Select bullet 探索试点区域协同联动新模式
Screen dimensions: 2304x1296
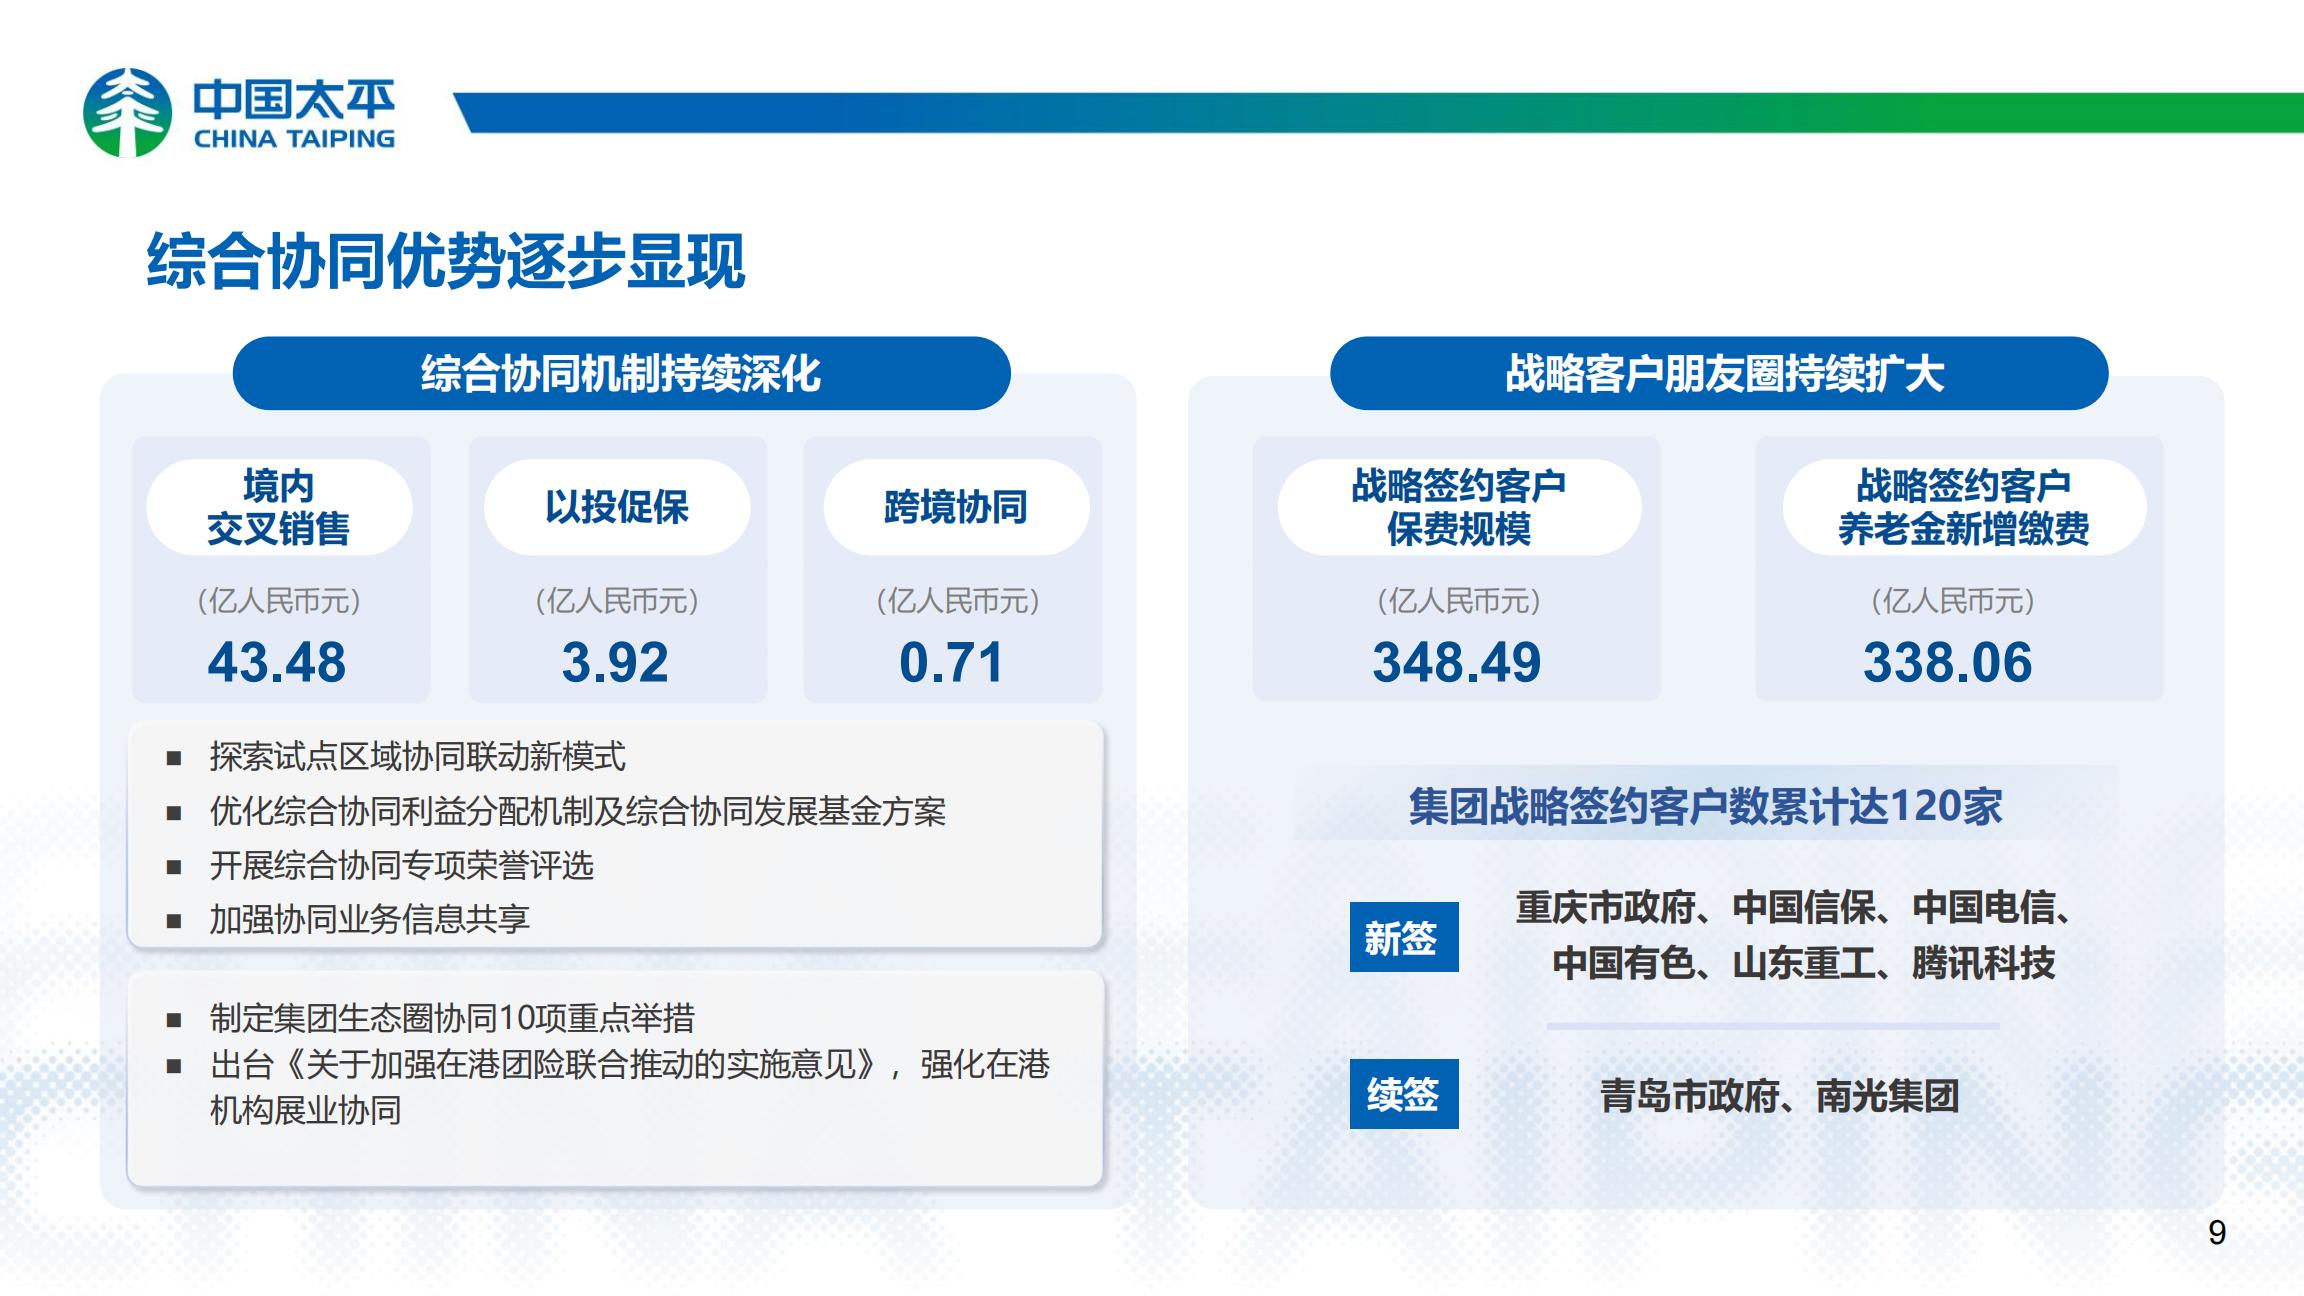click(417, 757)
